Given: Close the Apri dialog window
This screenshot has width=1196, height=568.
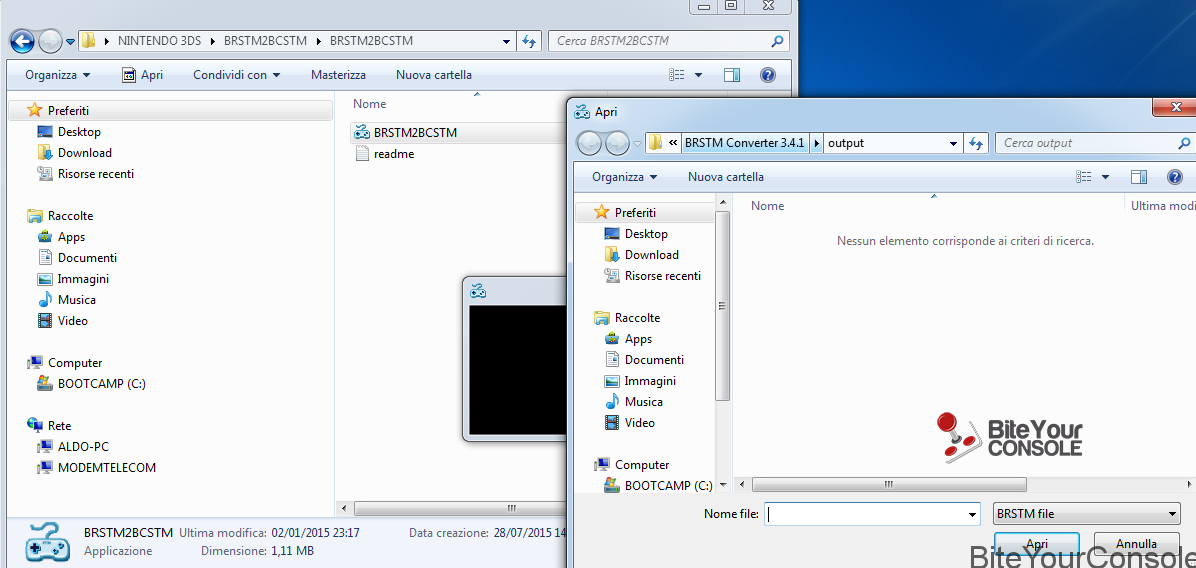Looking at the screenshot, I should 1177,107.
